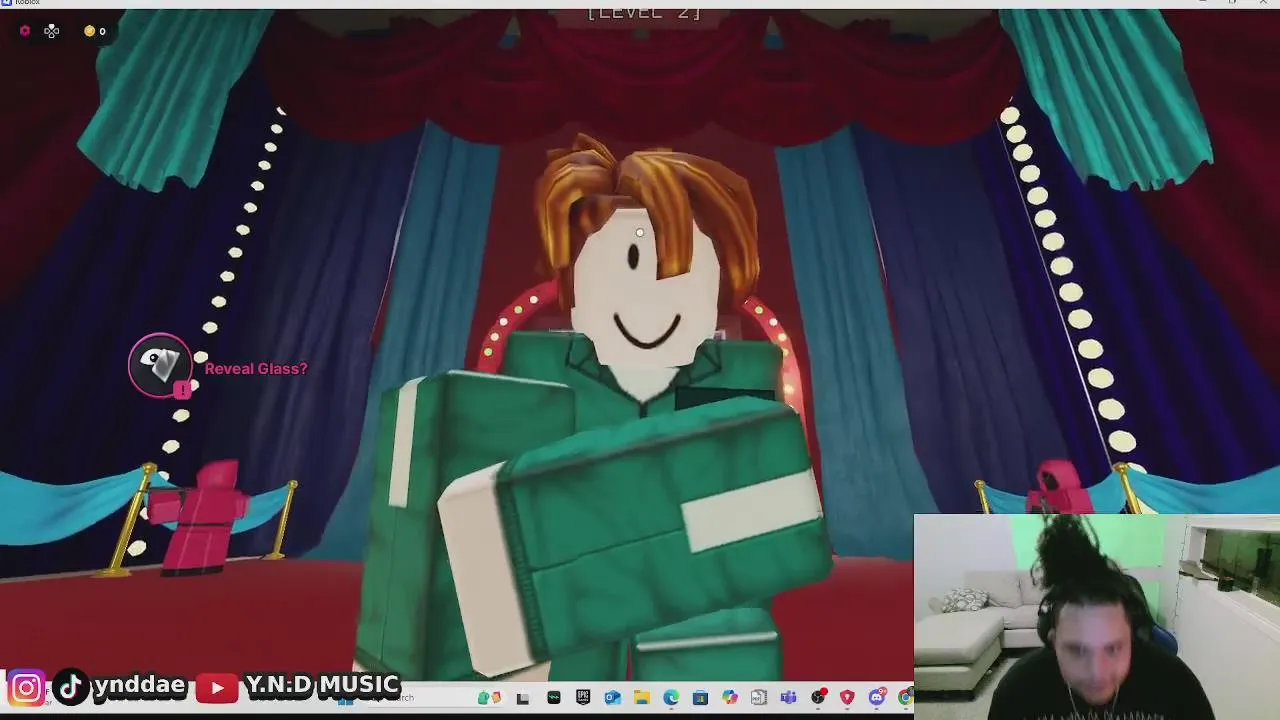Open Google Chrome from the taskbar
Viewport: 1280px width, 720px height.
906,697
